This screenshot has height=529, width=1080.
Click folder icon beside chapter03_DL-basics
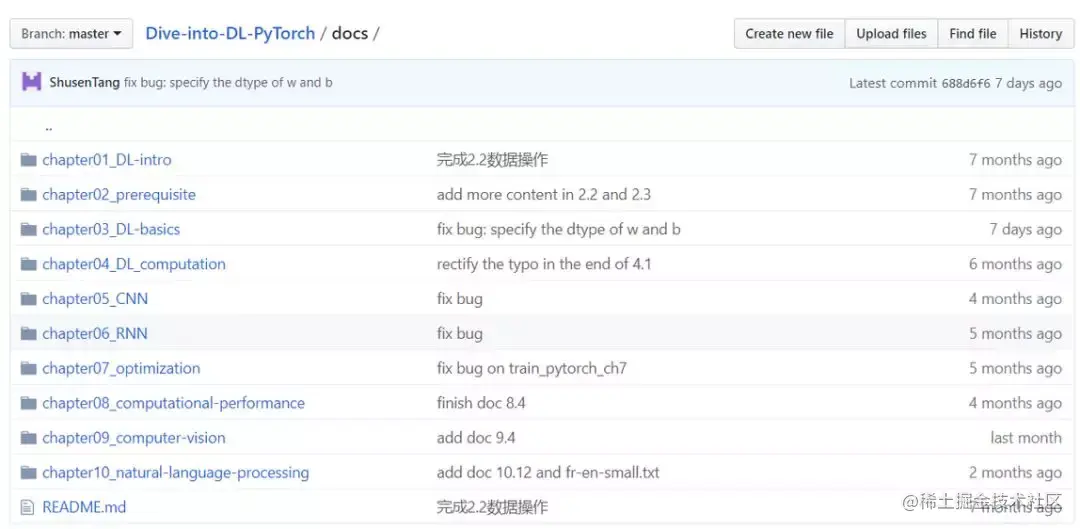pos(28,229)
